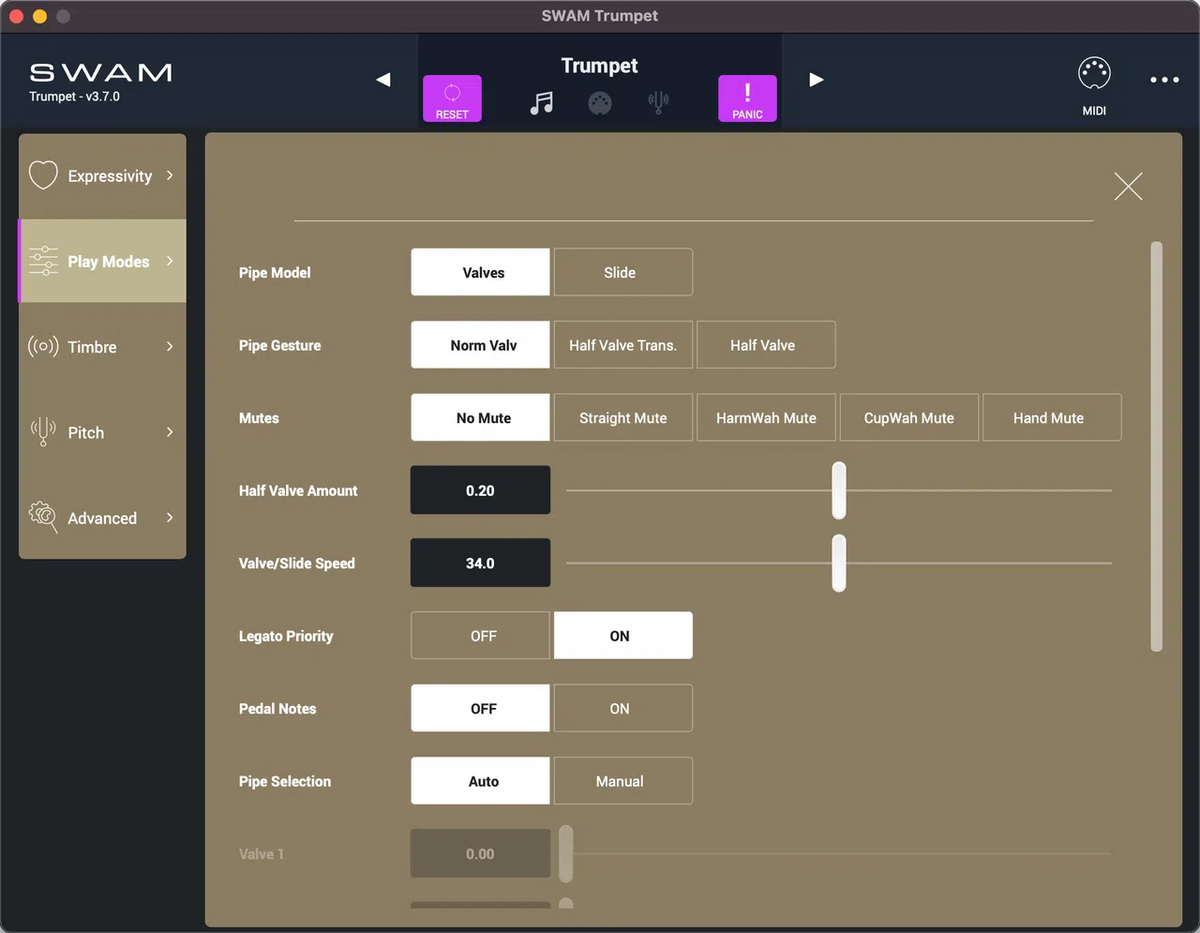This screenshot has height=933, width=1200.
Task: Open the Expressivity panel via its heart icon
Action: 43,175
